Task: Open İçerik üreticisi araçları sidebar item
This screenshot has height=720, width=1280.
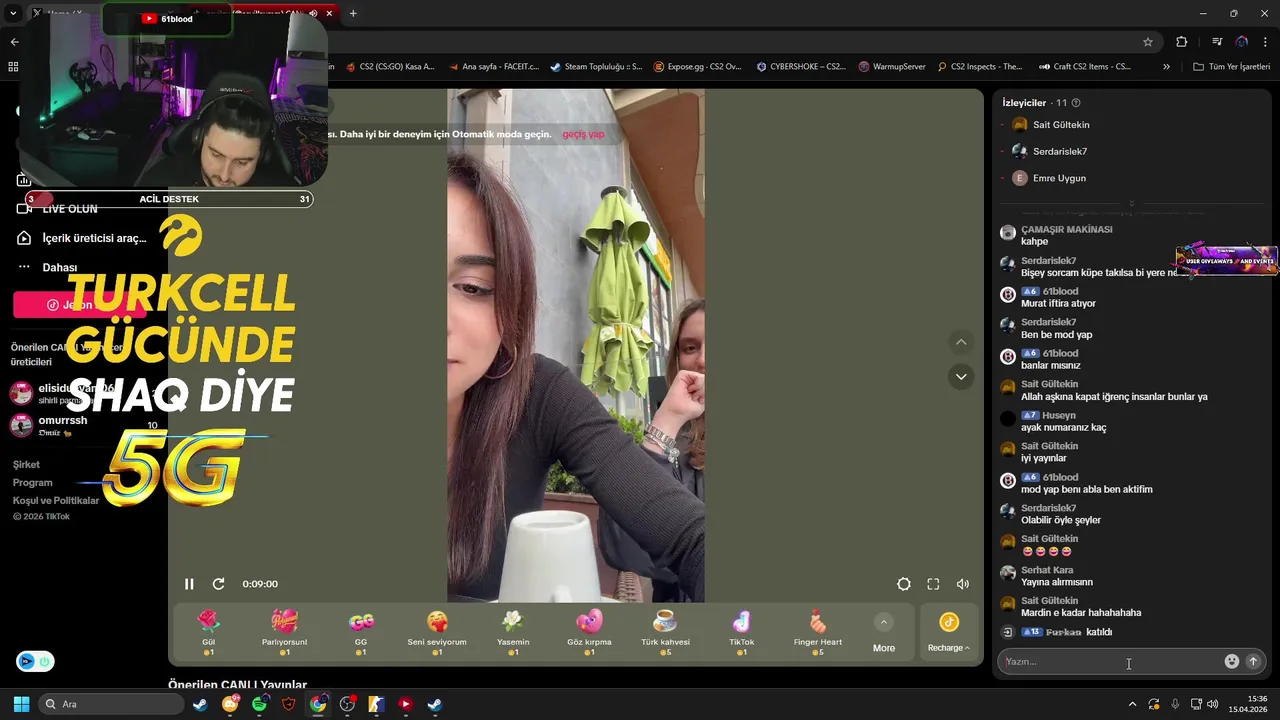Action: pos(82,238)
